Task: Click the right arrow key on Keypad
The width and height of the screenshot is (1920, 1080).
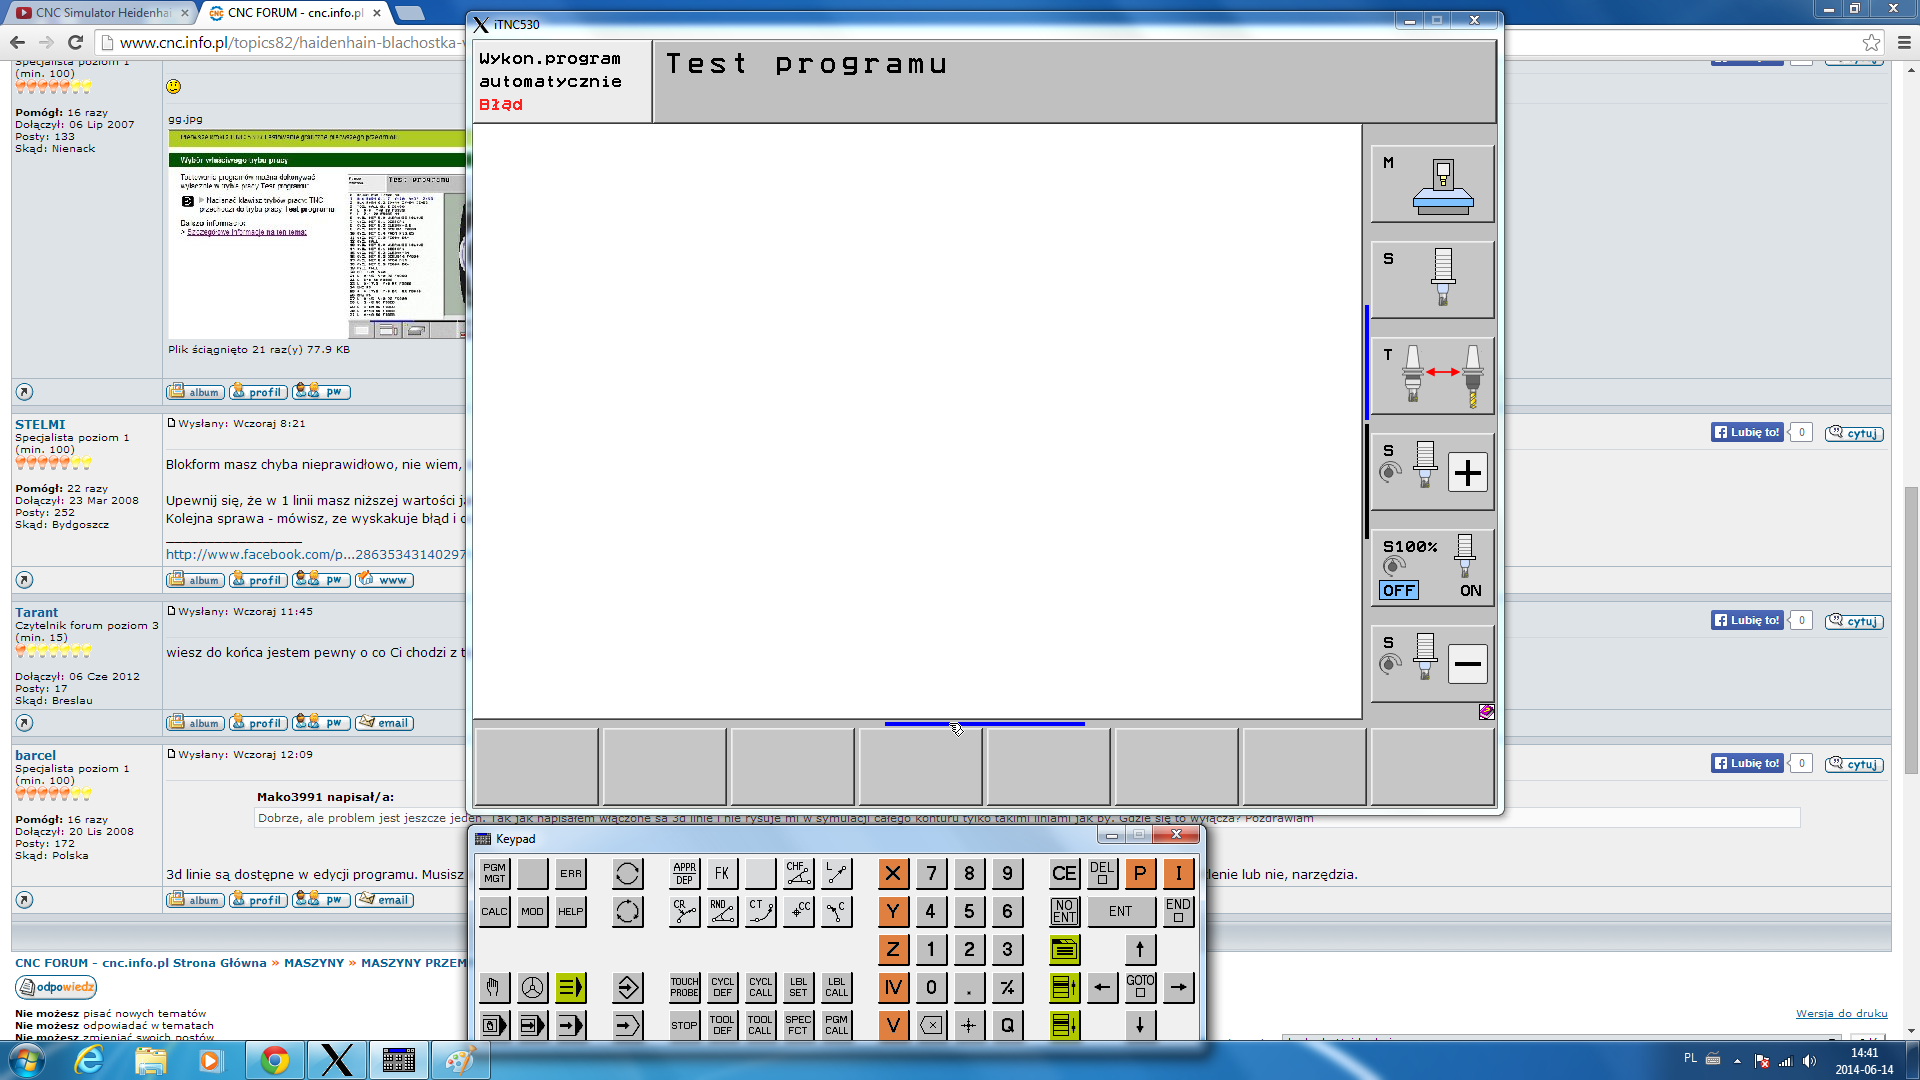Action: tap(1178, 987)
